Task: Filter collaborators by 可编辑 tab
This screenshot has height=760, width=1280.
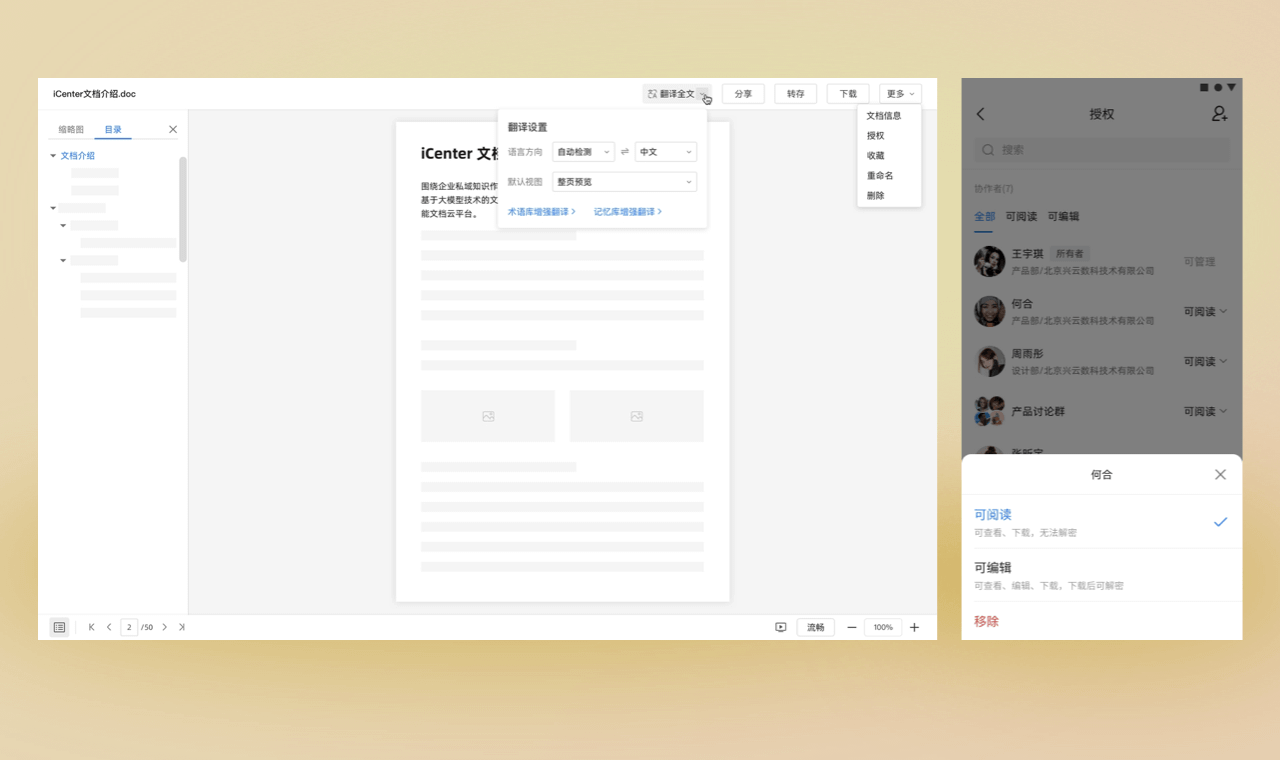Action: [1063, 216]
